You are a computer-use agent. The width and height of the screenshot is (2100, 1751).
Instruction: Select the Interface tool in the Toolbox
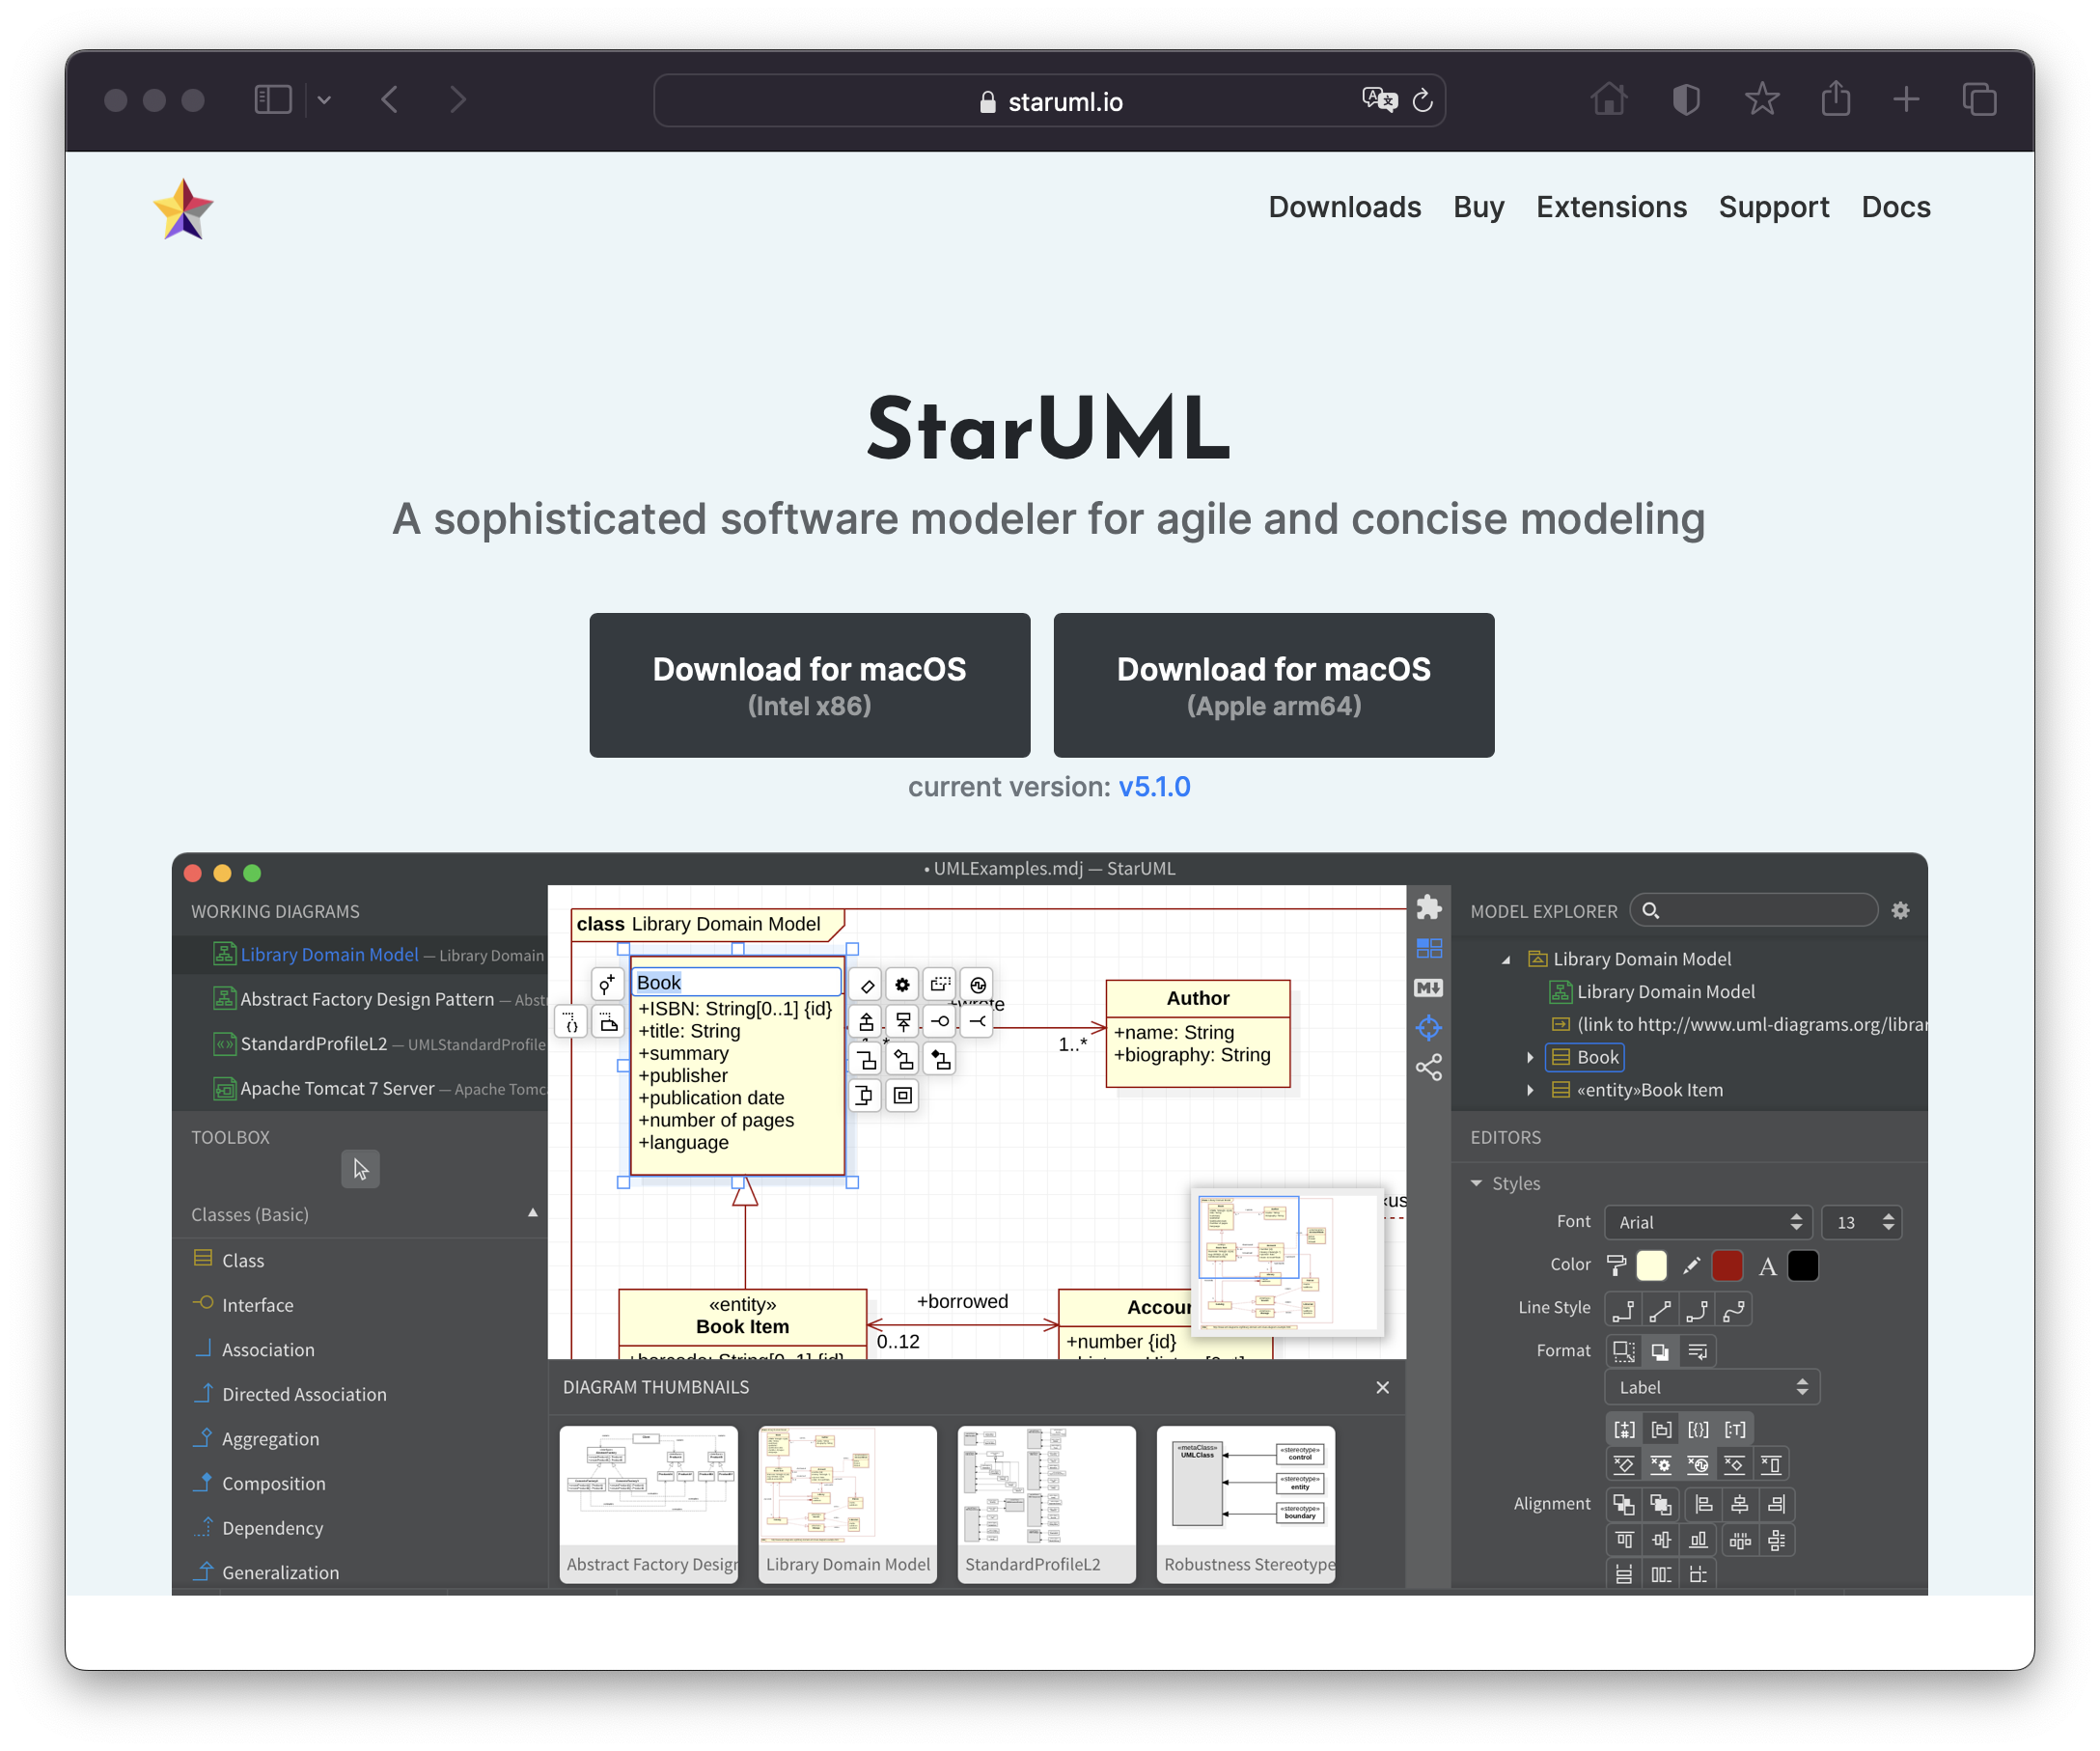(x=256, y=1304)
